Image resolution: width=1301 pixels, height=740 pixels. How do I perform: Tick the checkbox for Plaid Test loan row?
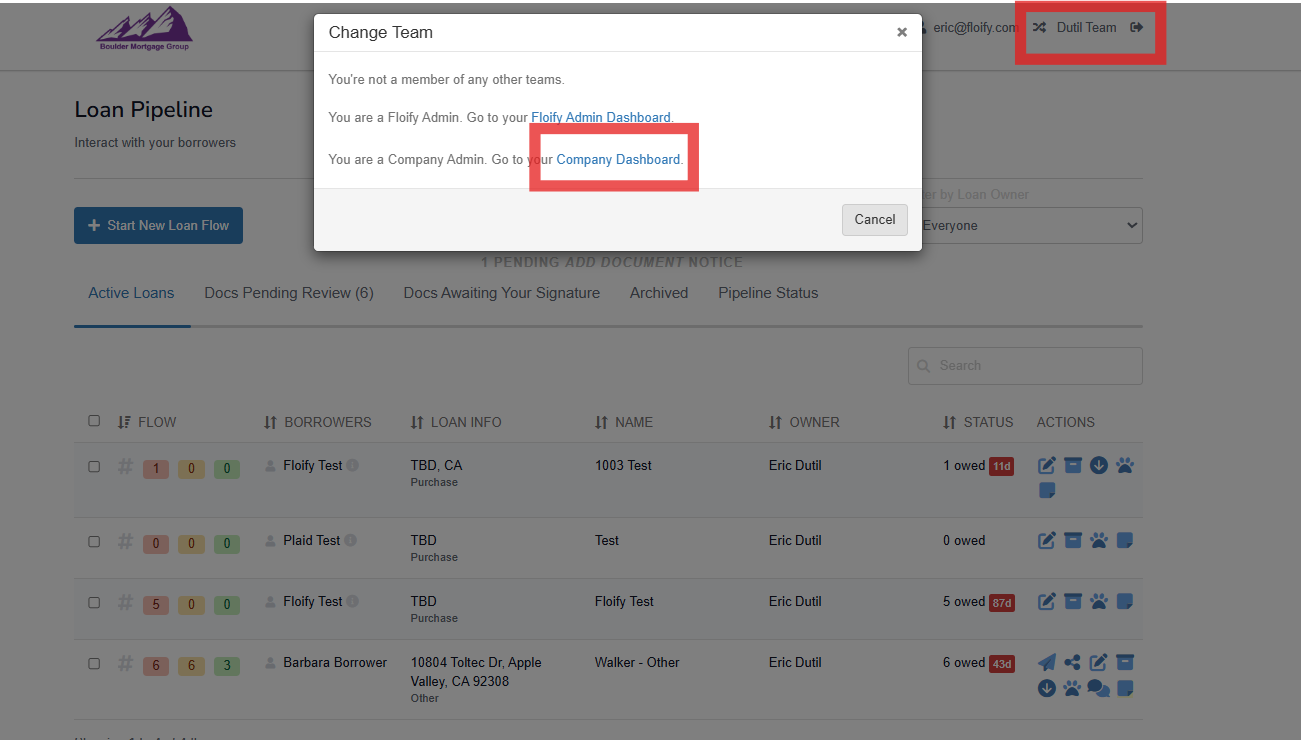[94, 541]
